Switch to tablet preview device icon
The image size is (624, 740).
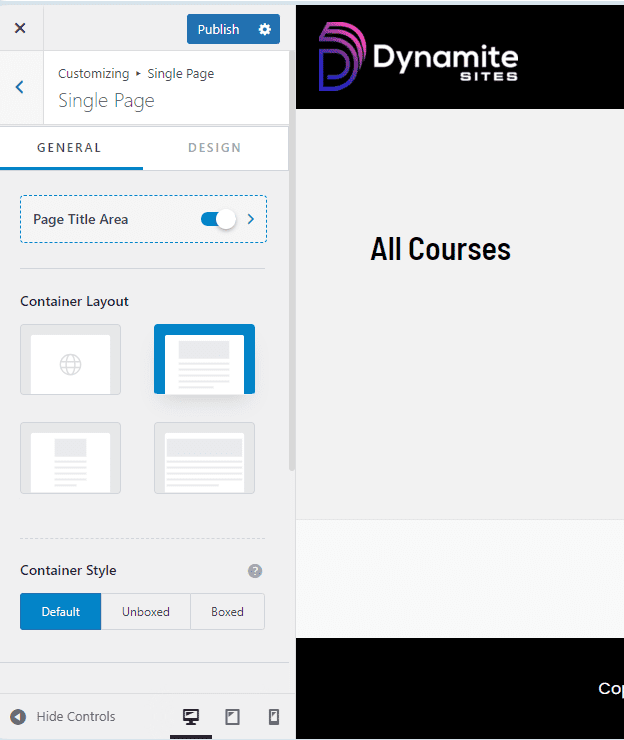(232, 716)
